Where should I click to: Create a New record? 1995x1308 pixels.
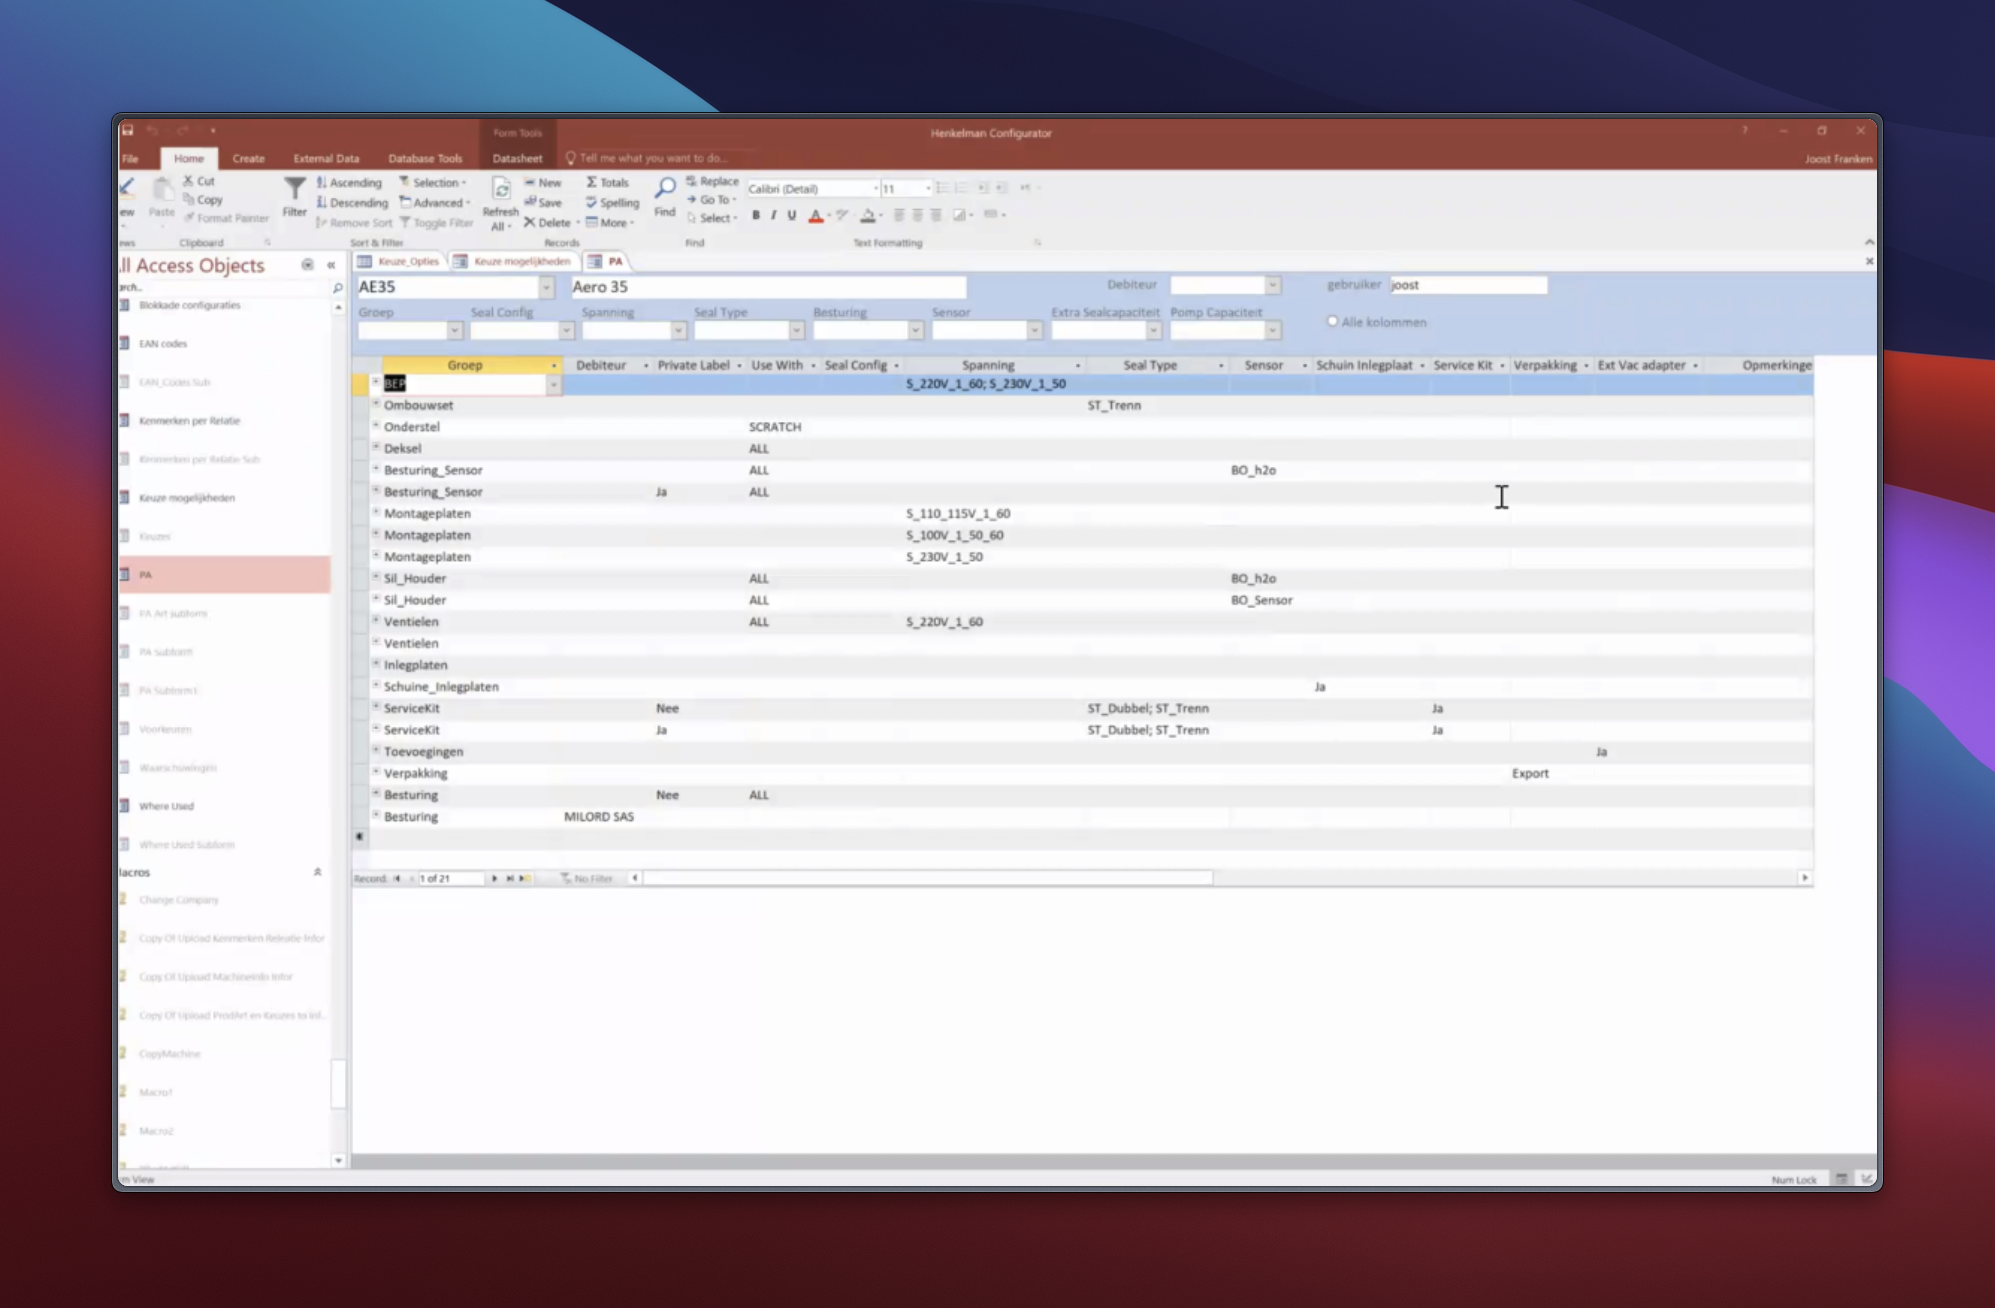[x=544, y=182]
